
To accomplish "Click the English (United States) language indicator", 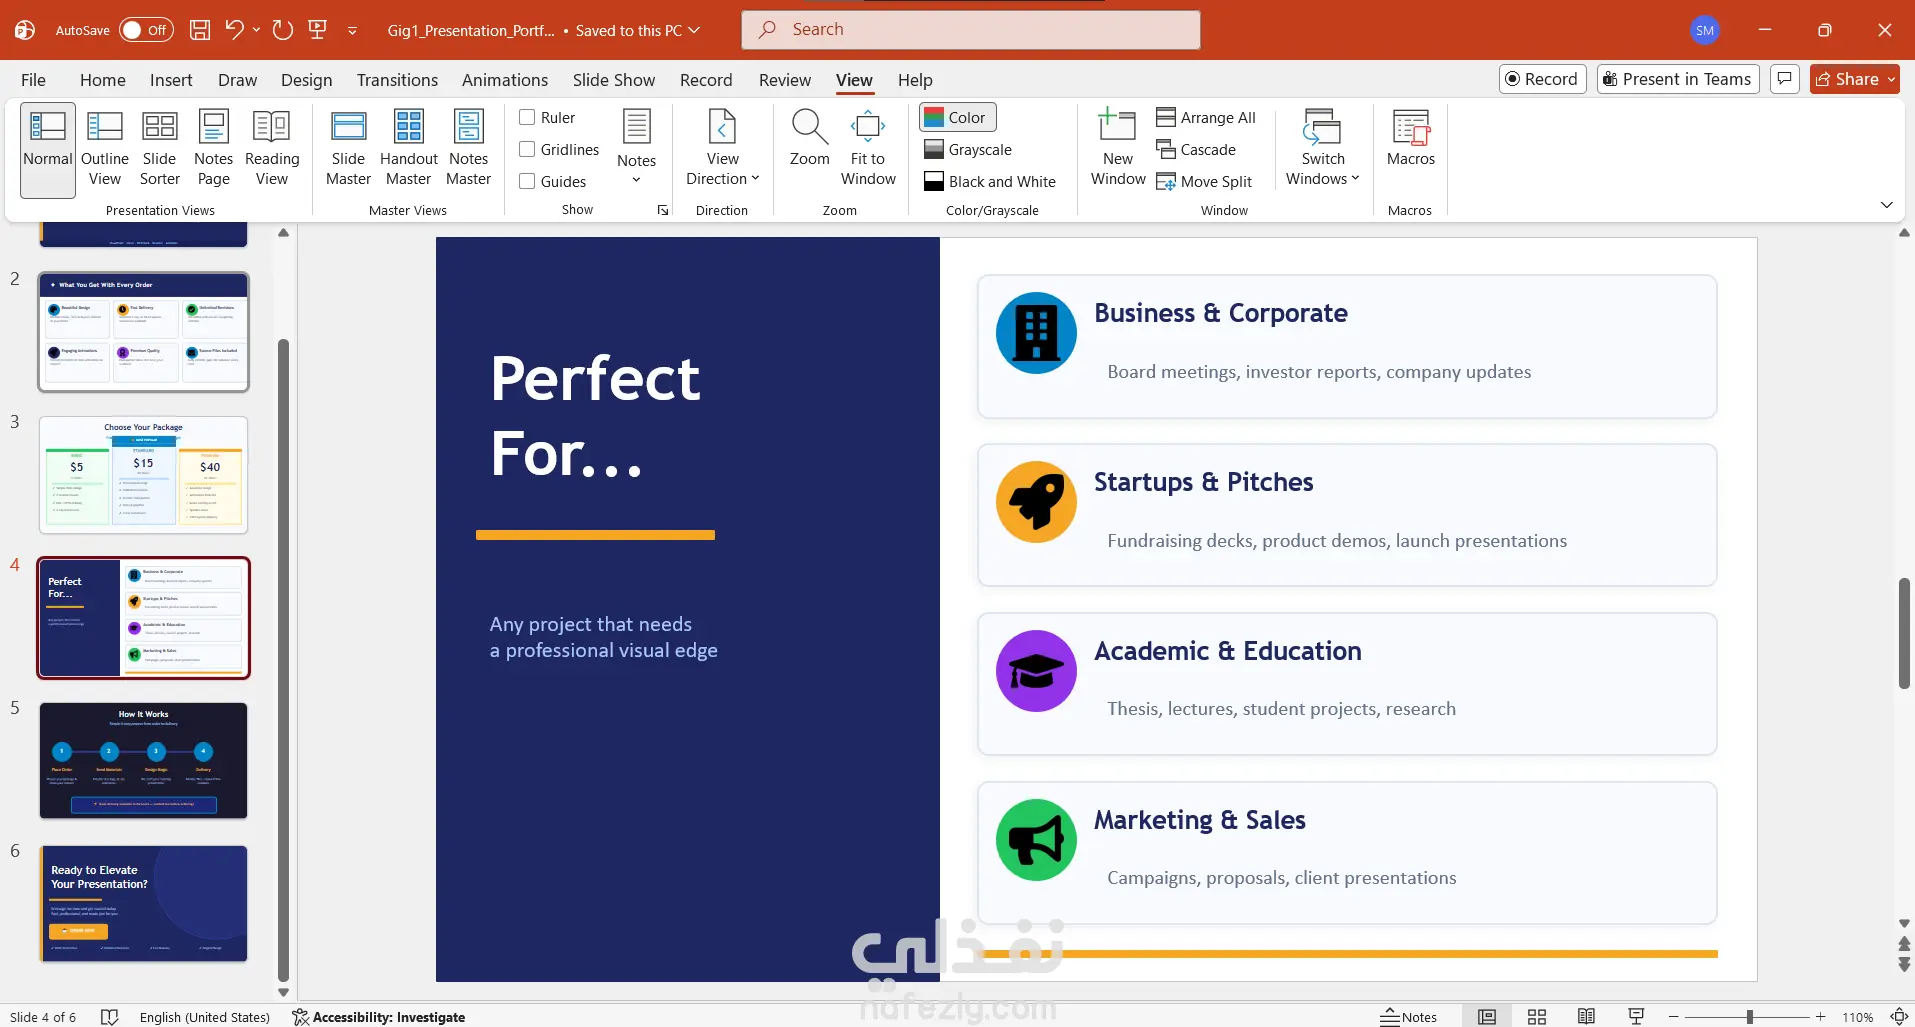I will [x=205, y=1017].
